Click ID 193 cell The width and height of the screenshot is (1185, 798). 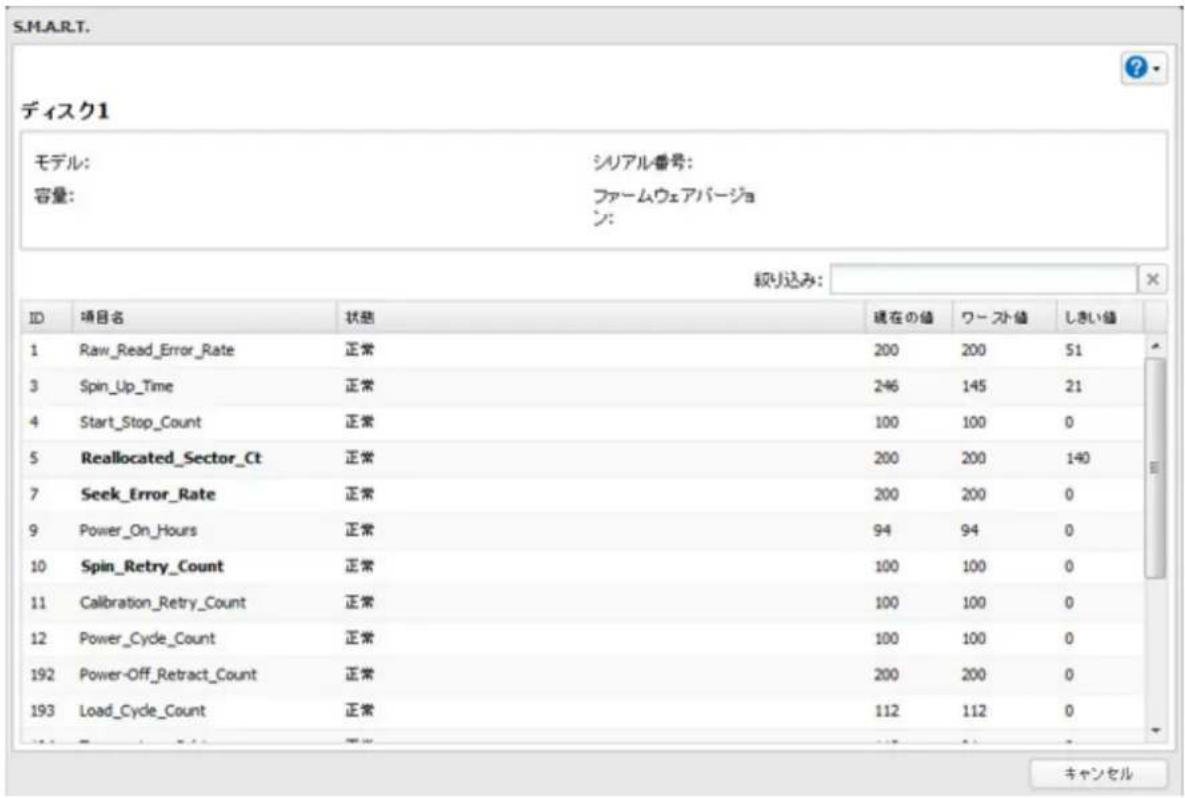(42, 710)
